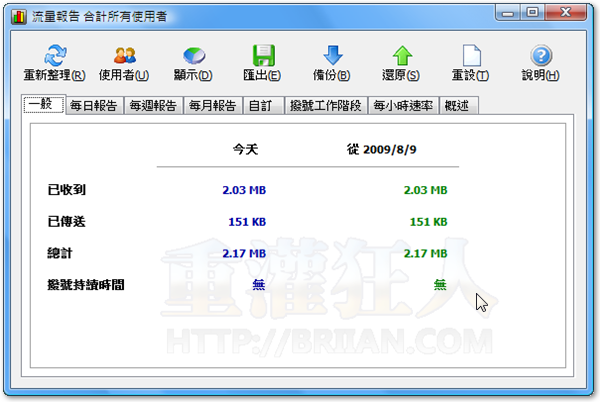The width and height of the screenshot is (600, 402).
Task: Click the 重新整理 (Refresh) toolbar icon
Action: (x=54, y=56)
